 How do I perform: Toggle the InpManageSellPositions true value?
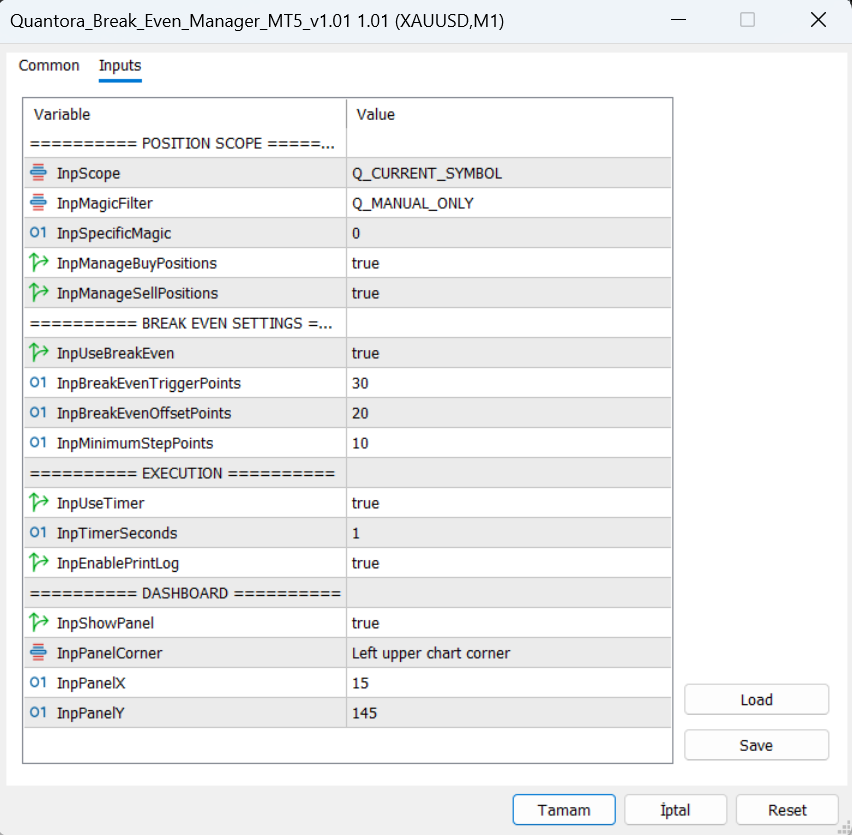click(509, 293)
